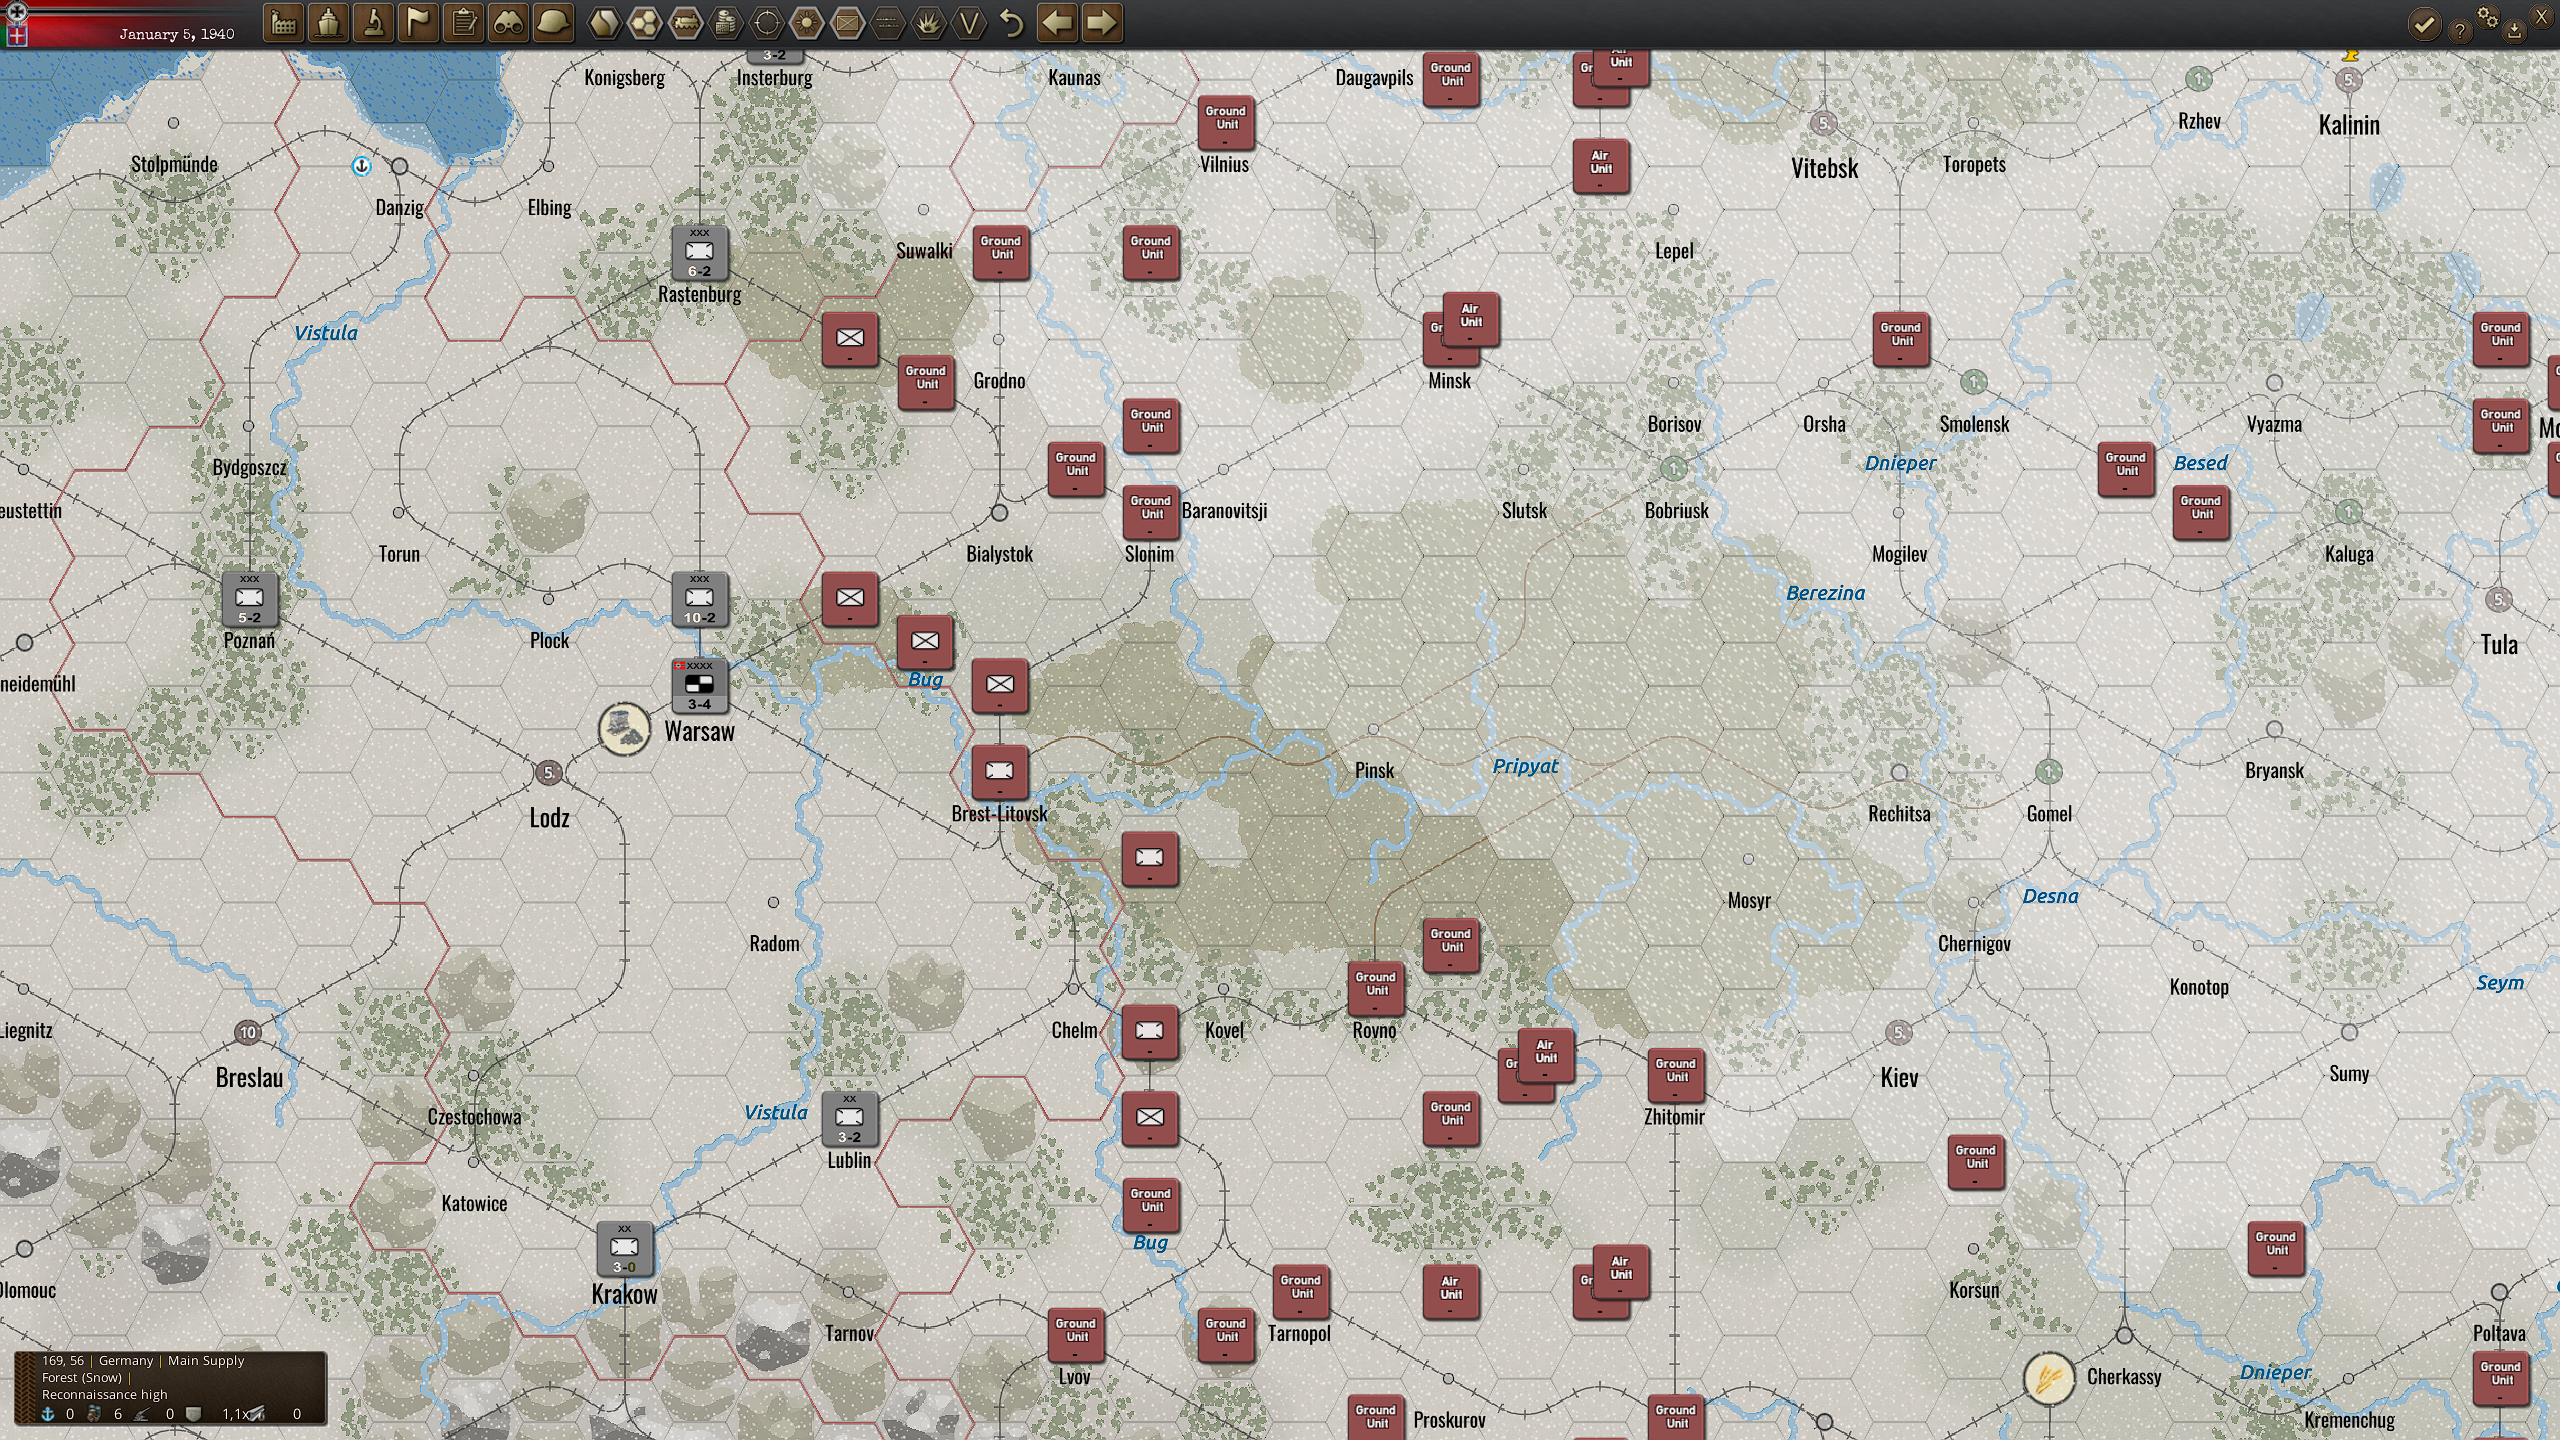Toggle the terrain hex overlay
The width and height of the screenshot is (2560, 1440).
tap(603, 23)
